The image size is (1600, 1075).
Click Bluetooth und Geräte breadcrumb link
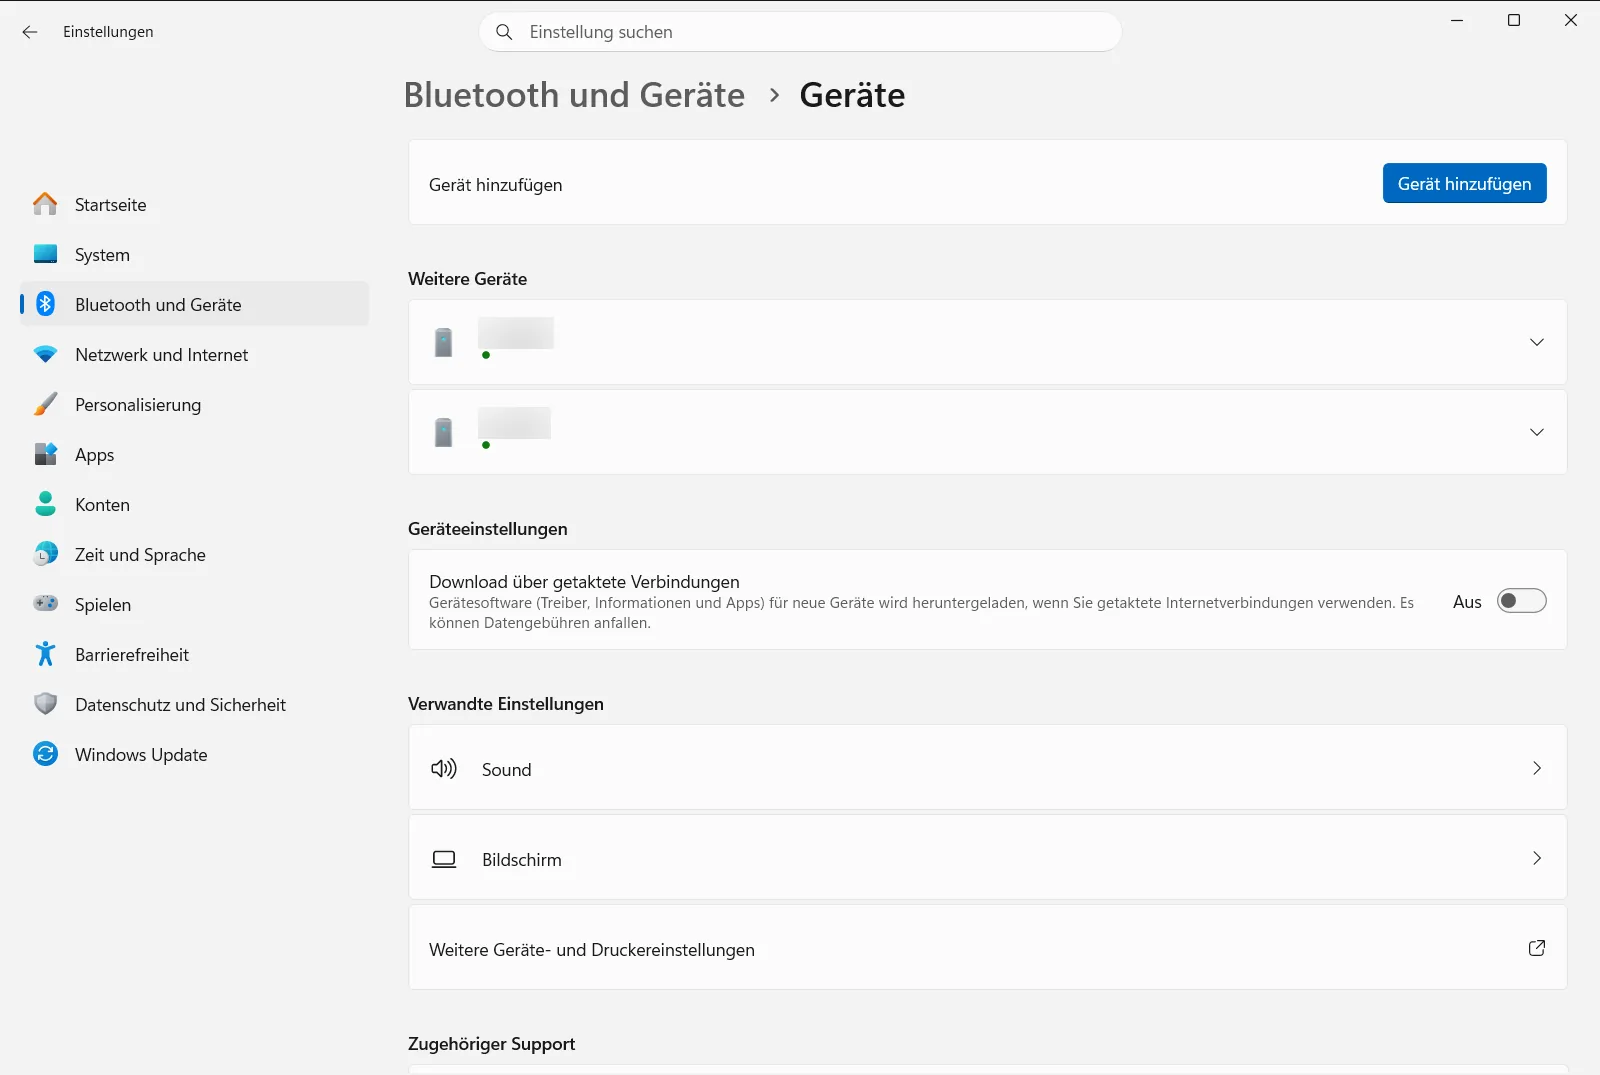(574, 95)
